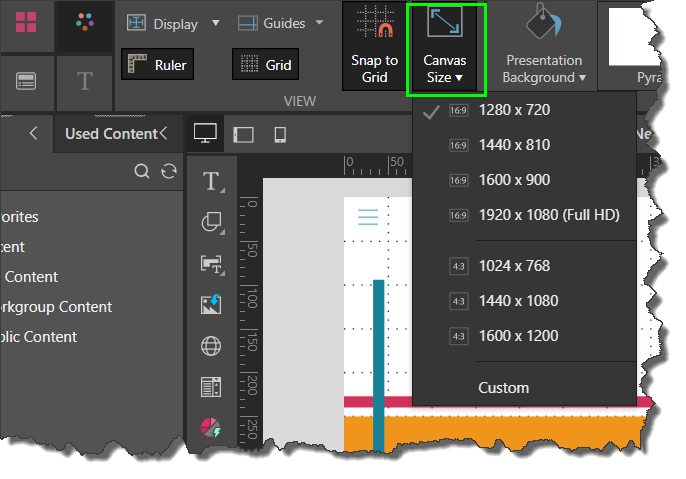Select the orange band on the canvas
The height and width of the screenshot is (479, 686).
pyautogui.click(x=494, y=431)
